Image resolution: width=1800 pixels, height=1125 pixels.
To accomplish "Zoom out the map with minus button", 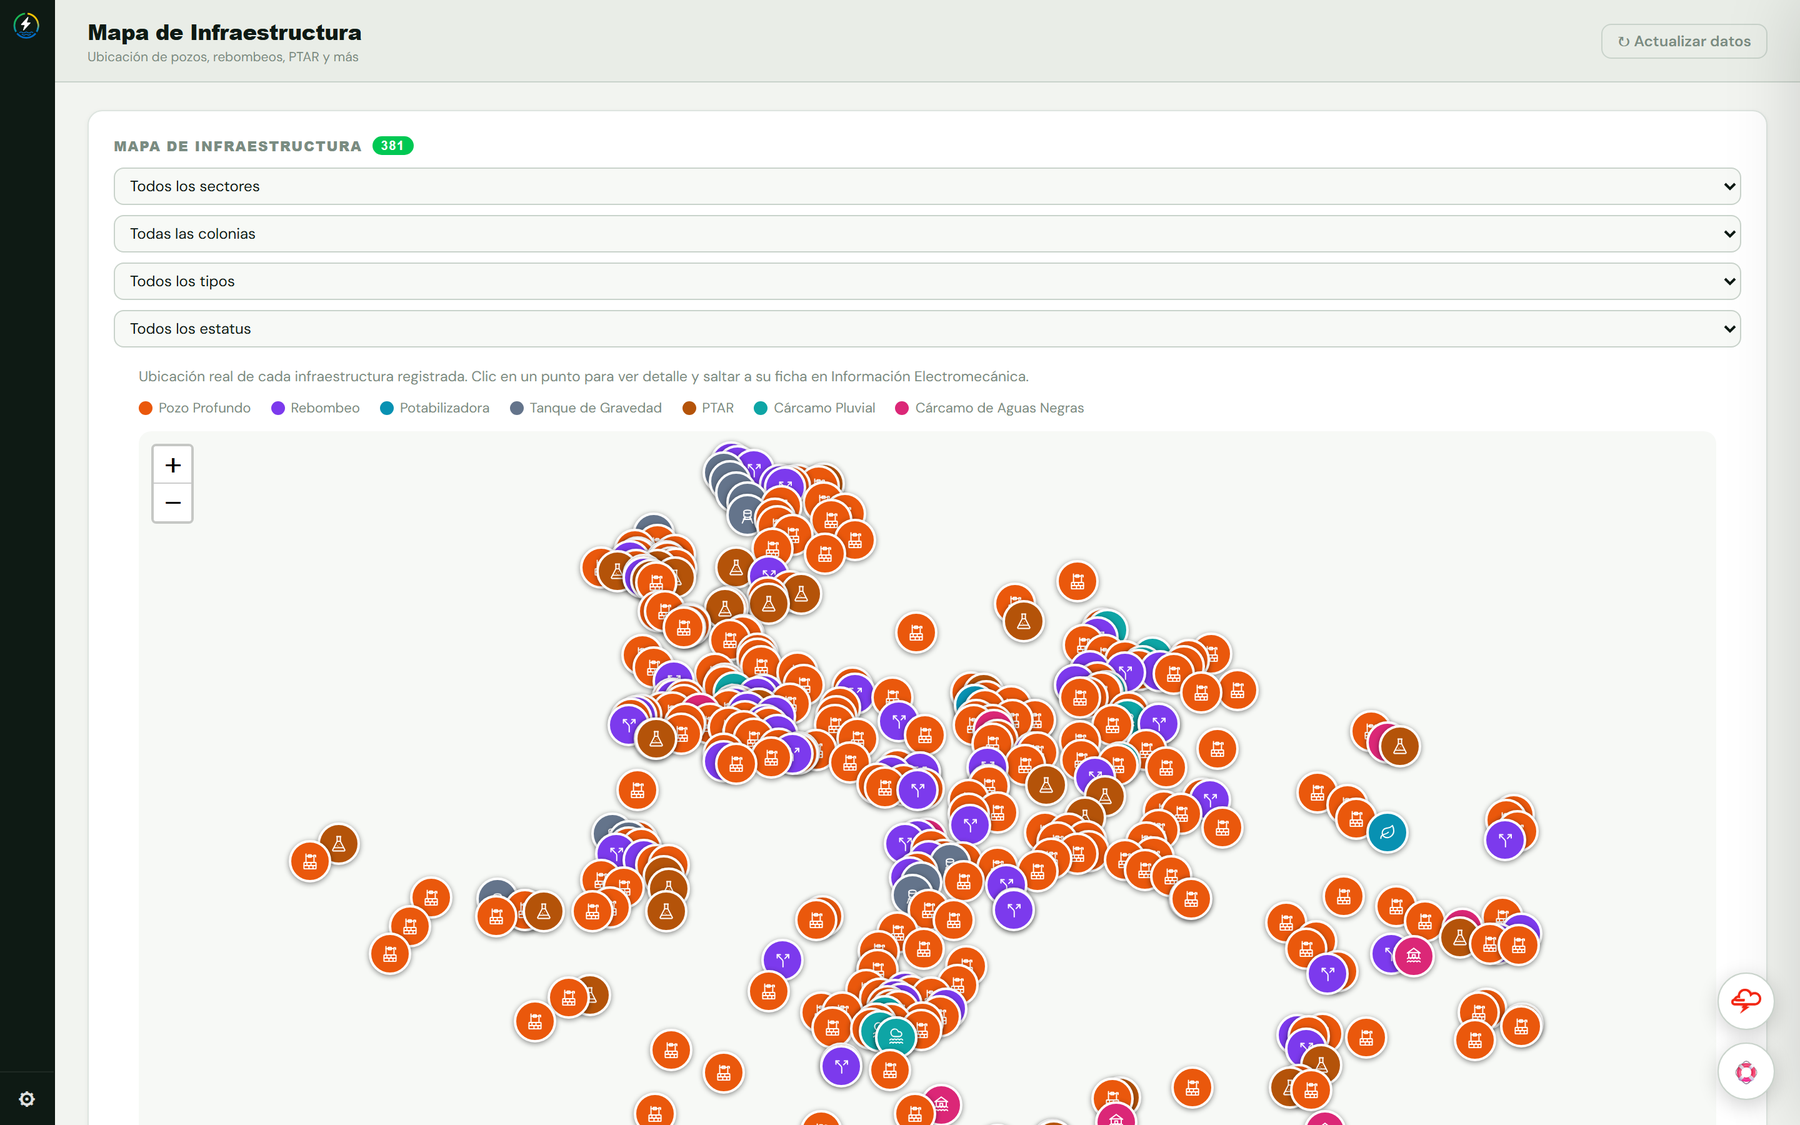I will (173, 503).
